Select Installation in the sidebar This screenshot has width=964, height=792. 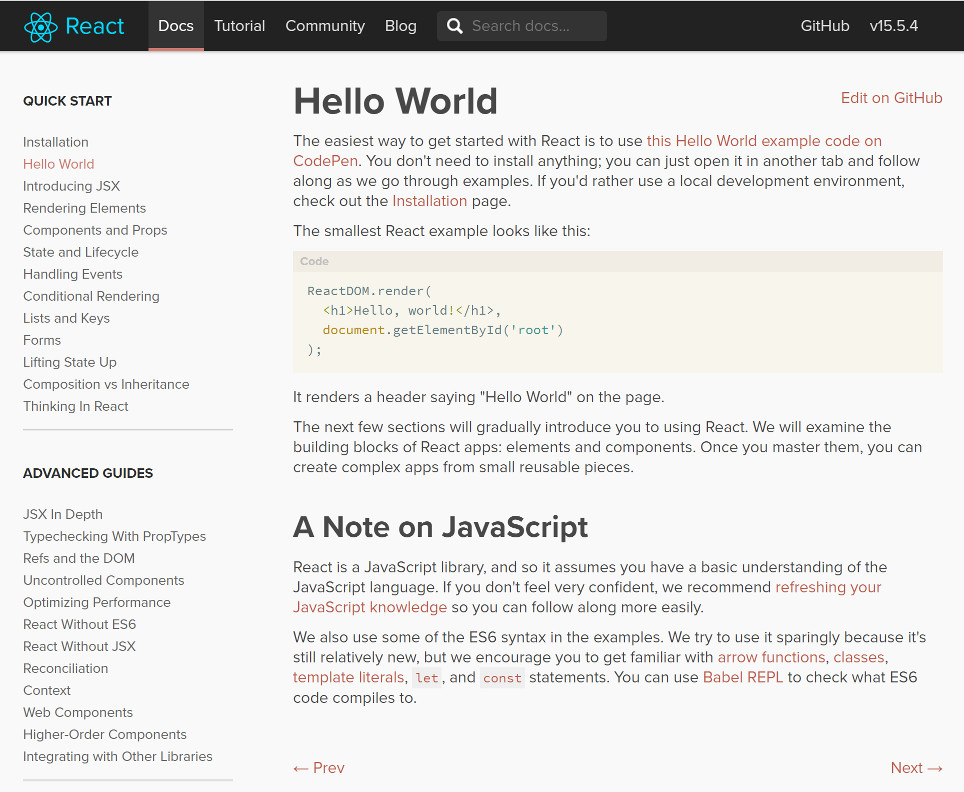click(x=56, y=142)
